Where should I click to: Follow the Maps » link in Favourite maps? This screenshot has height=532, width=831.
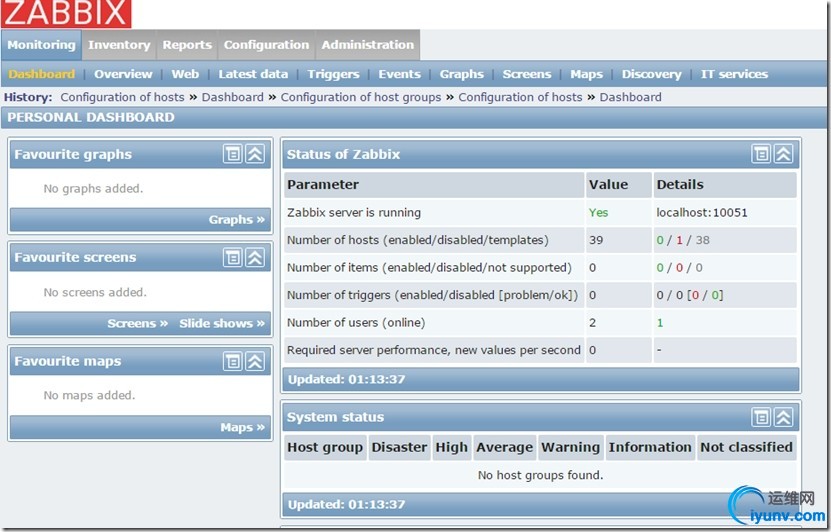pyautogui.click(x=242, y=427)
